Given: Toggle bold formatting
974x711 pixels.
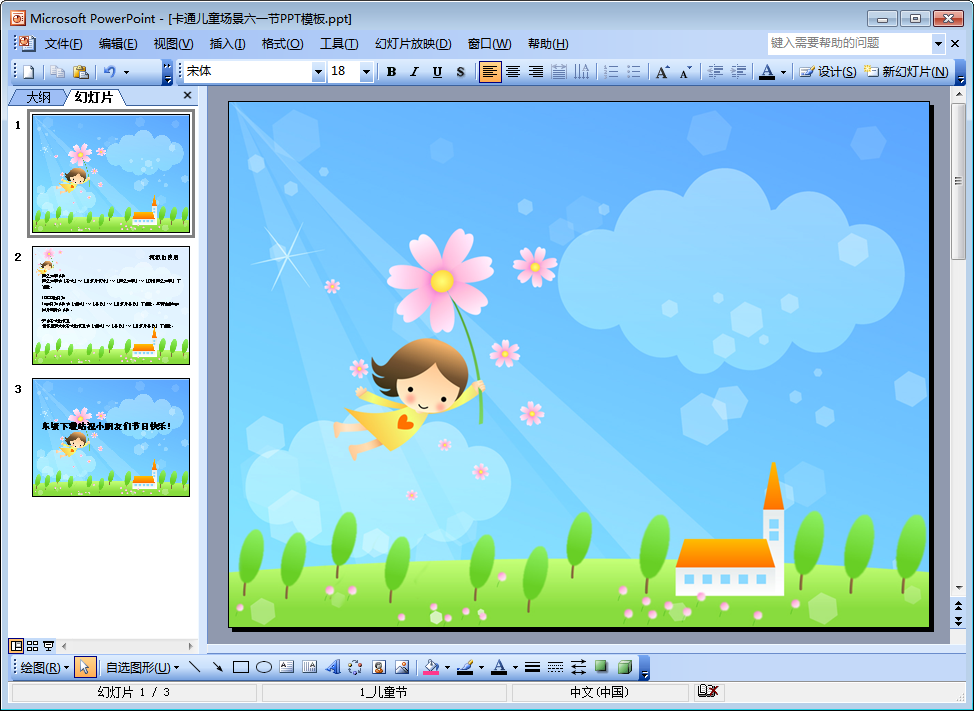Looking at the screenshot, I should tap(391, 72).
